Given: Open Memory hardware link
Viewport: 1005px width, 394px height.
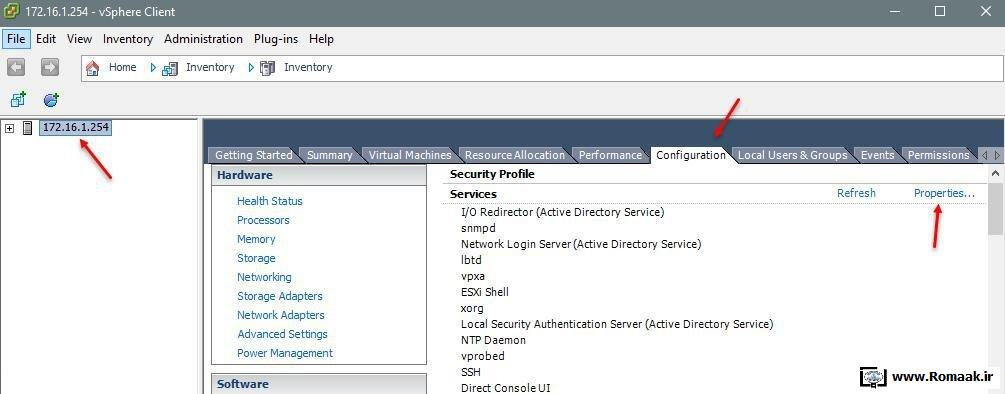Looking at the screenshot, I should click(256, 239).
